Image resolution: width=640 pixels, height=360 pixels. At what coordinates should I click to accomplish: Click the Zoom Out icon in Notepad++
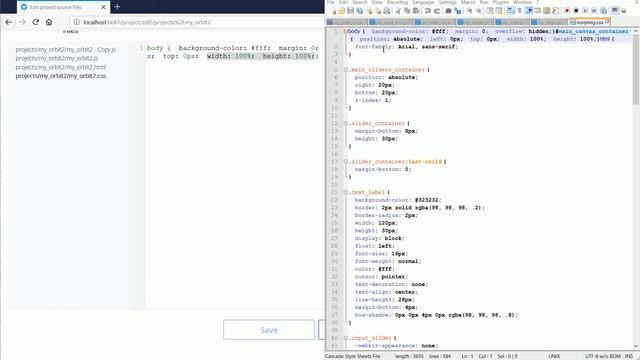(478, 11)
